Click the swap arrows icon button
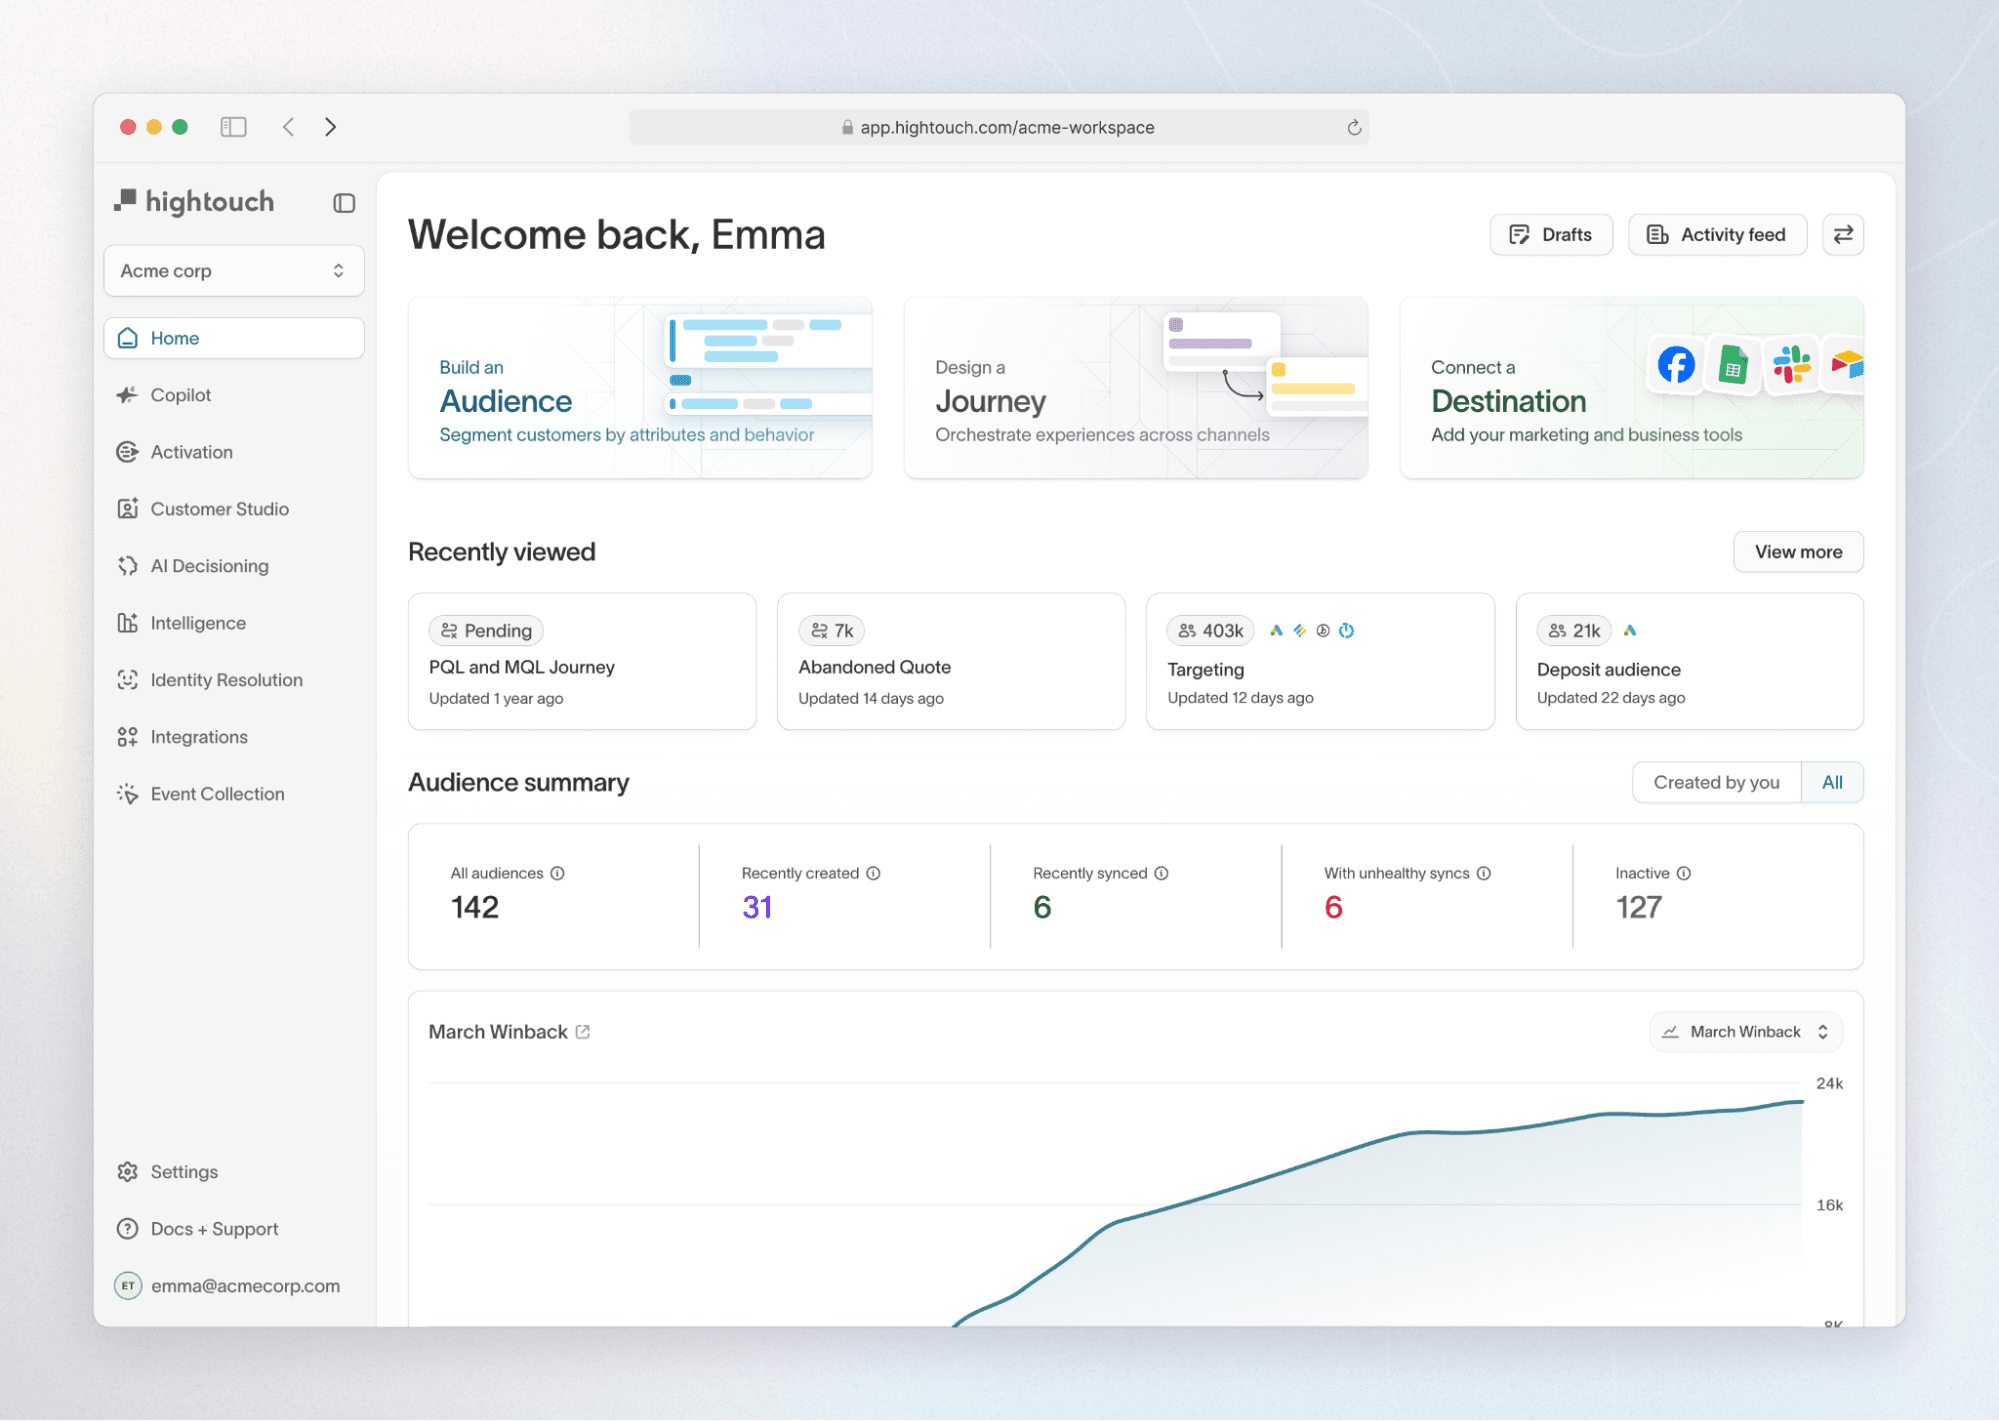 [1842, 235]
